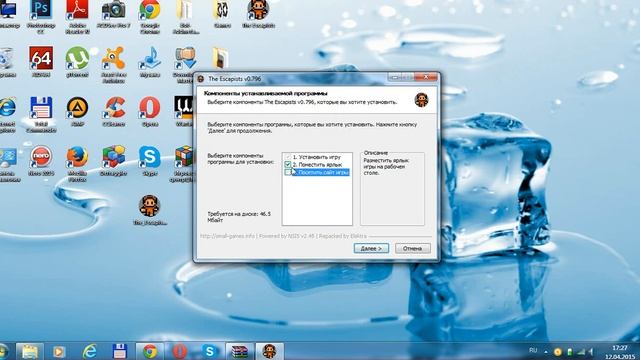The height and width of the screenshot is (360, 640).
Task: Open the Skype desktop shortcut
Action: pyautogui.click(x=150, y=160)
